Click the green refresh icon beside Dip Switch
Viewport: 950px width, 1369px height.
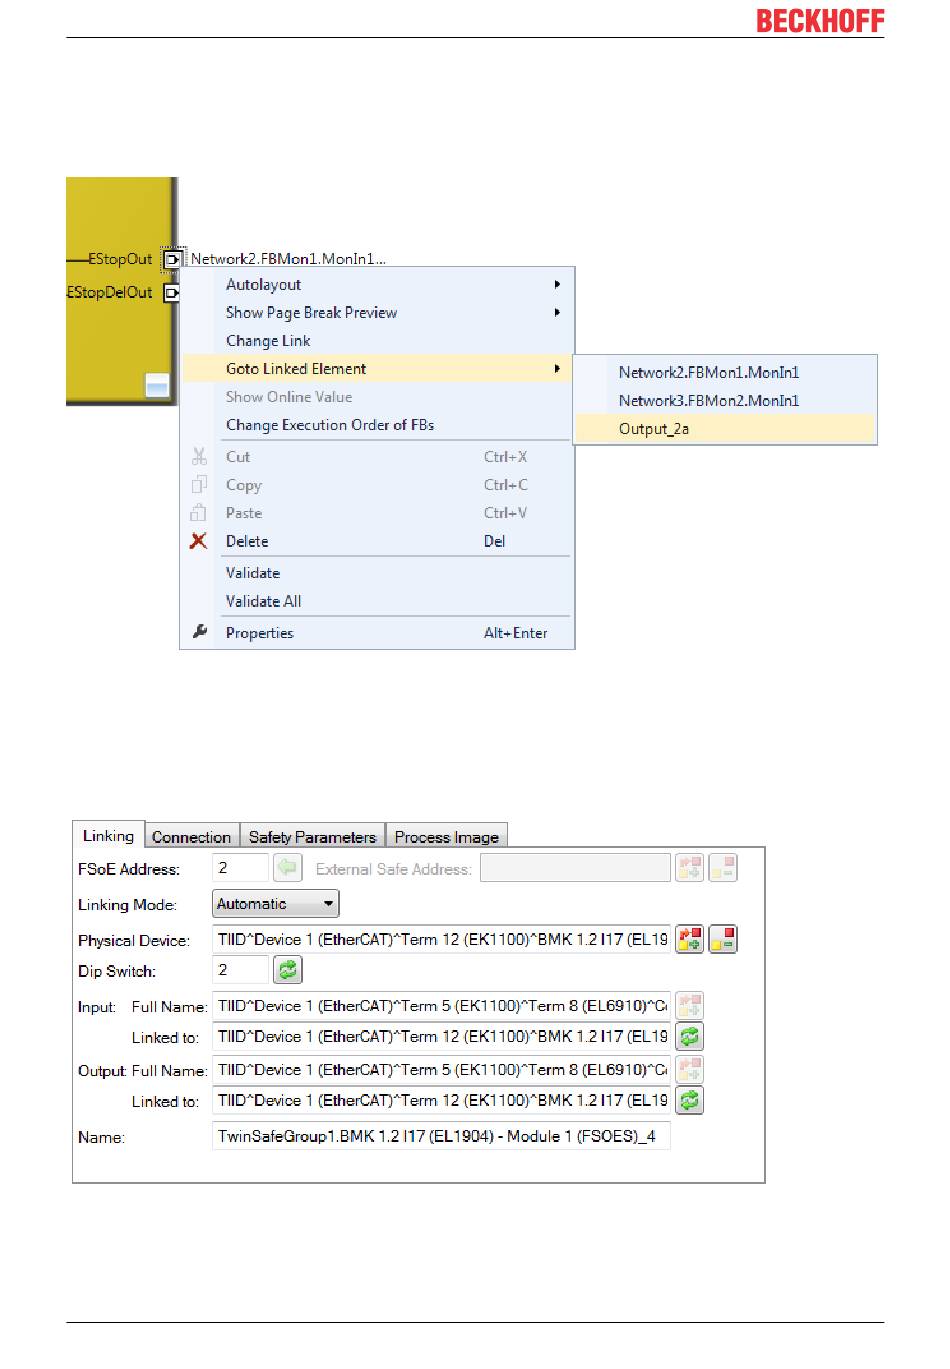(x=287, y=969)
